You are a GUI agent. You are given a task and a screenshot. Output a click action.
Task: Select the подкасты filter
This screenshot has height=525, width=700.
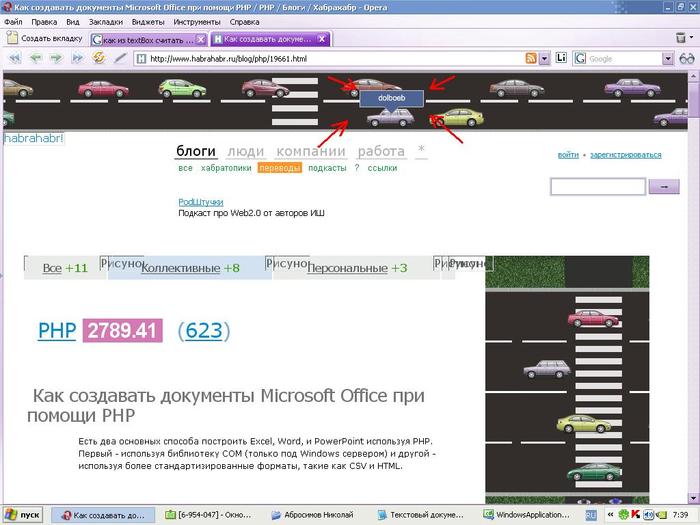pyautogui.click(x=327, y=168)
